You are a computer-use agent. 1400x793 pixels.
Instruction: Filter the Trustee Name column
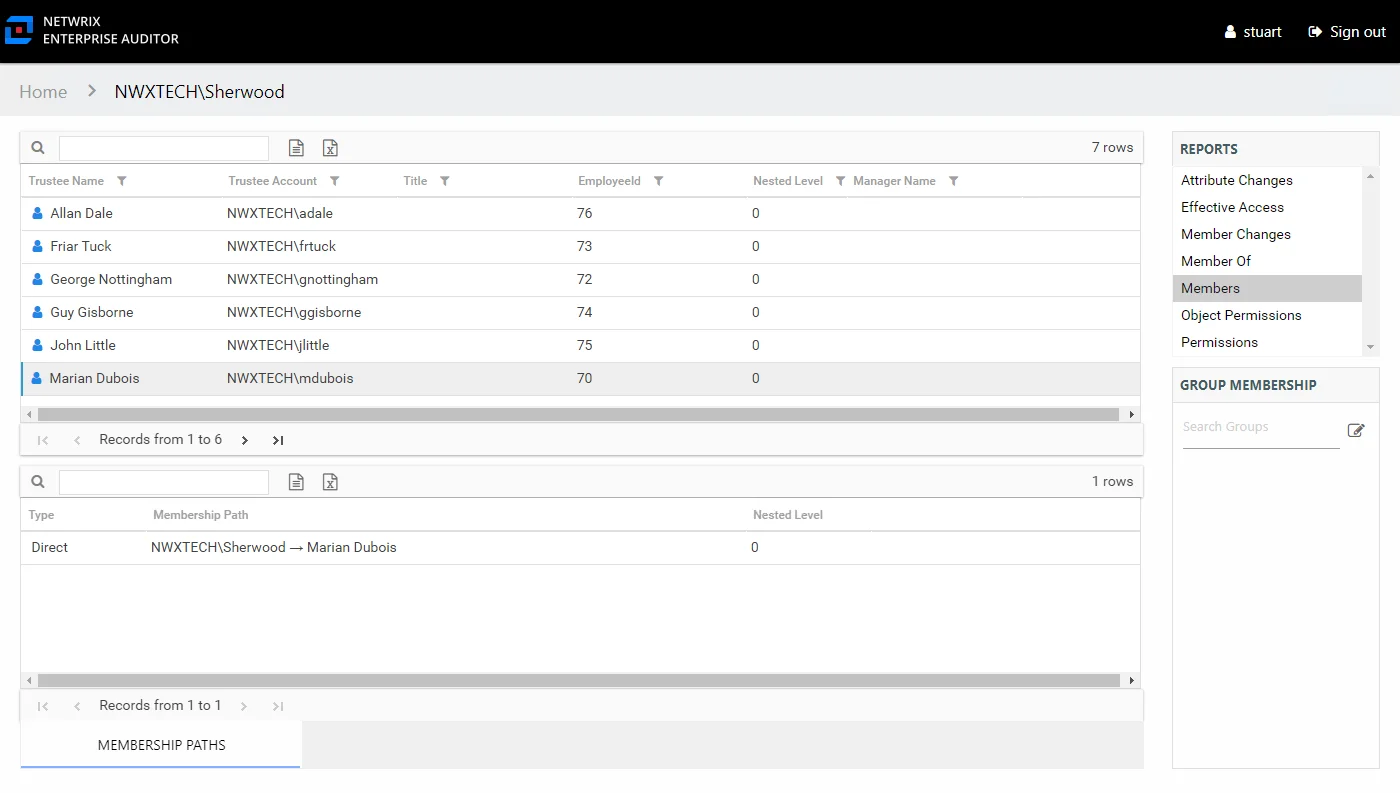pyautogui.click(x=122, y=181)
